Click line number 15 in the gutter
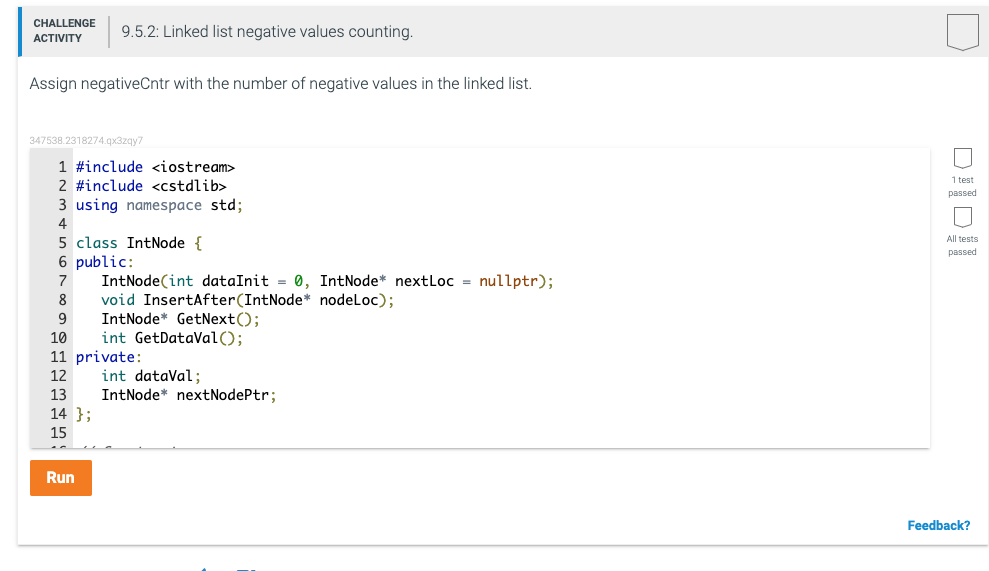The image size is (989, 571). click(58, 433)
